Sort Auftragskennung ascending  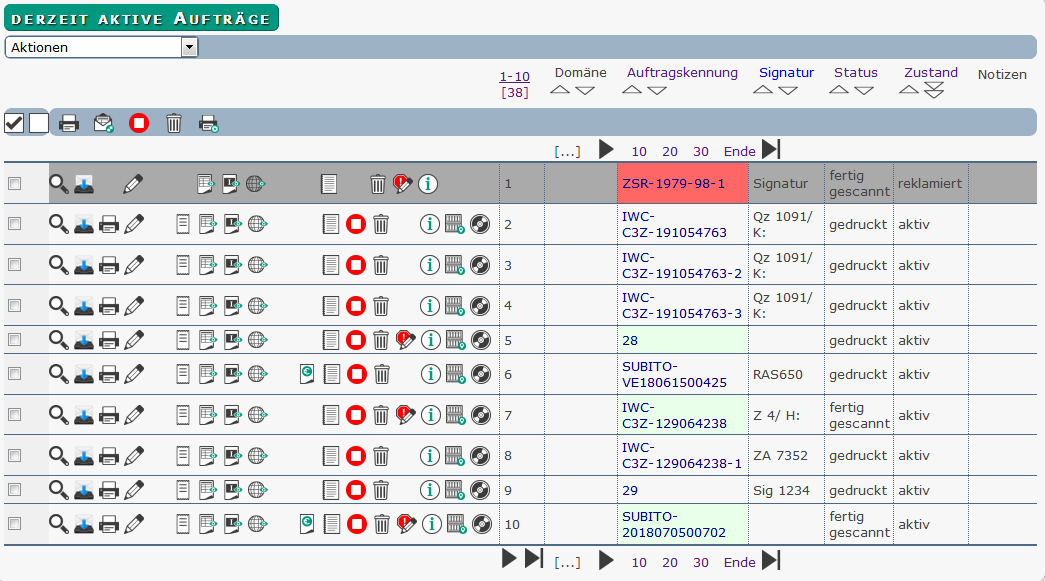[x=632, y=90]
